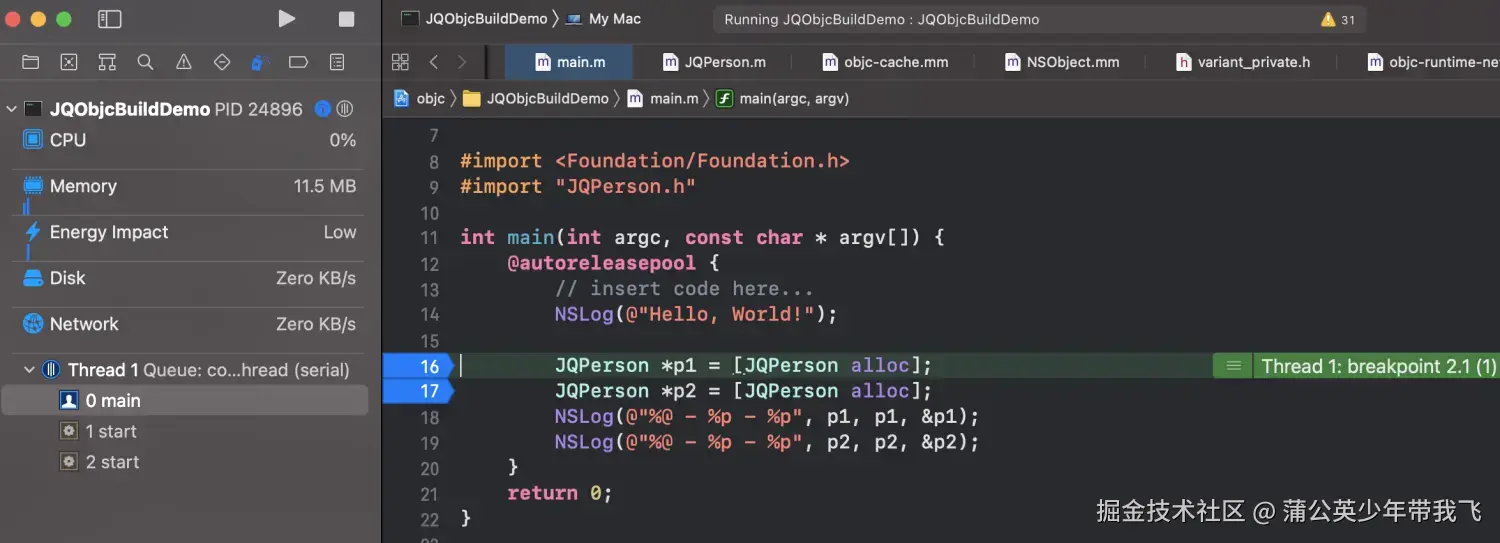This screenshot has width=1500, height=543.
Task: Click the 31 warnings indicator
Action: click(1337, 19)
